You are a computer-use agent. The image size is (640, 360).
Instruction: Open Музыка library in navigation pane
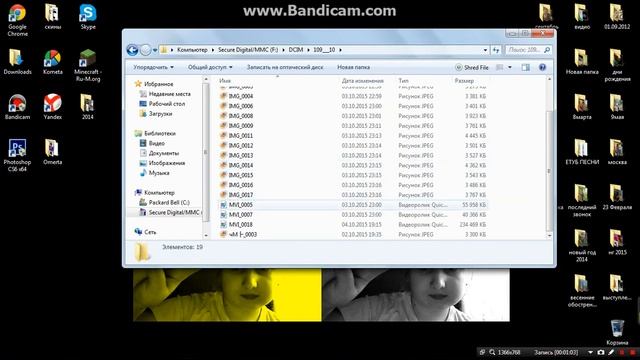click(x=155, y=173)
